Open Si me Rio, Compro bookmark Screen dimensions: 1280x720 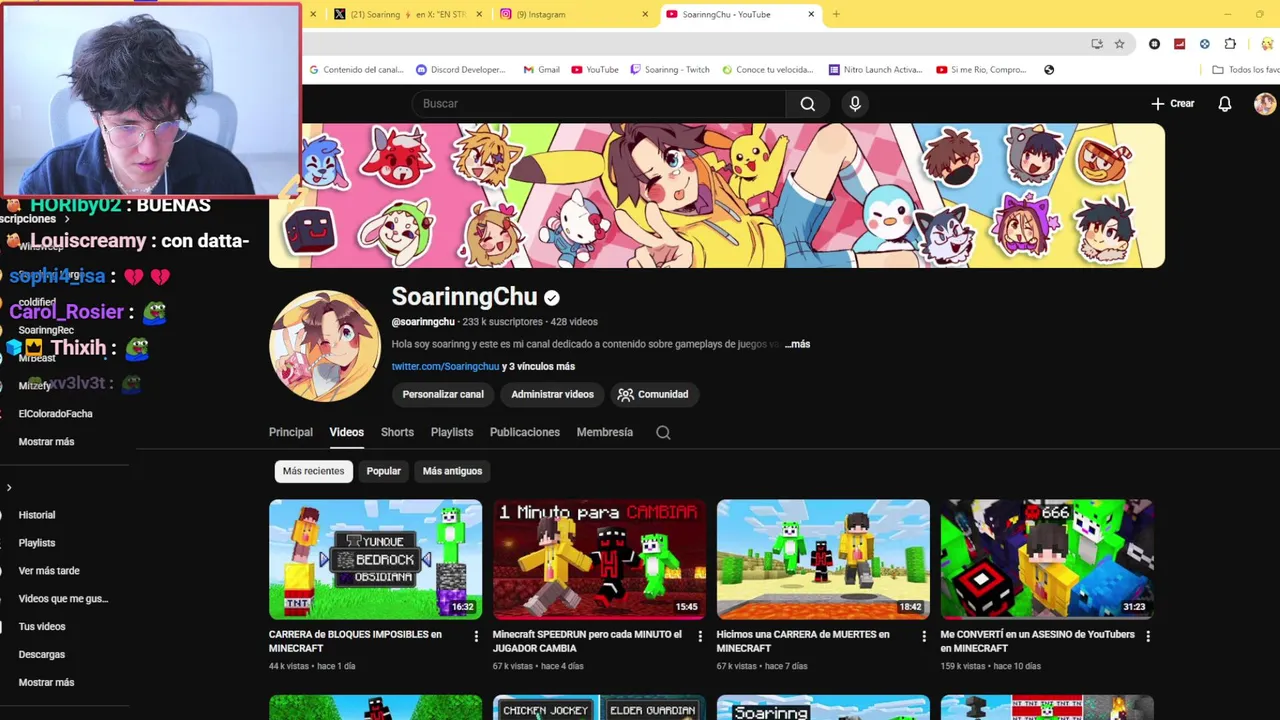[982, 70]
